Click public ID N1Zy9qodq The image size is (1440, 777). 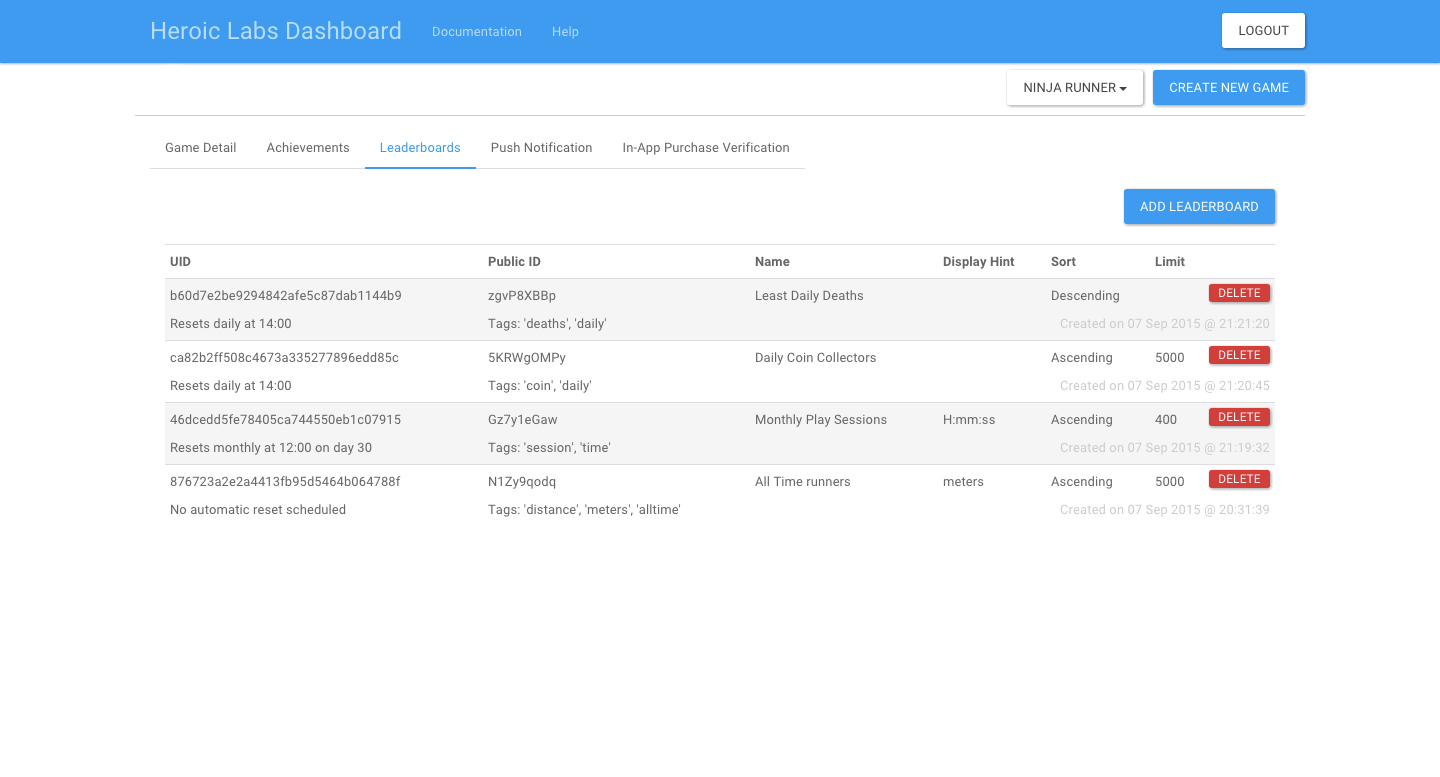522,482
